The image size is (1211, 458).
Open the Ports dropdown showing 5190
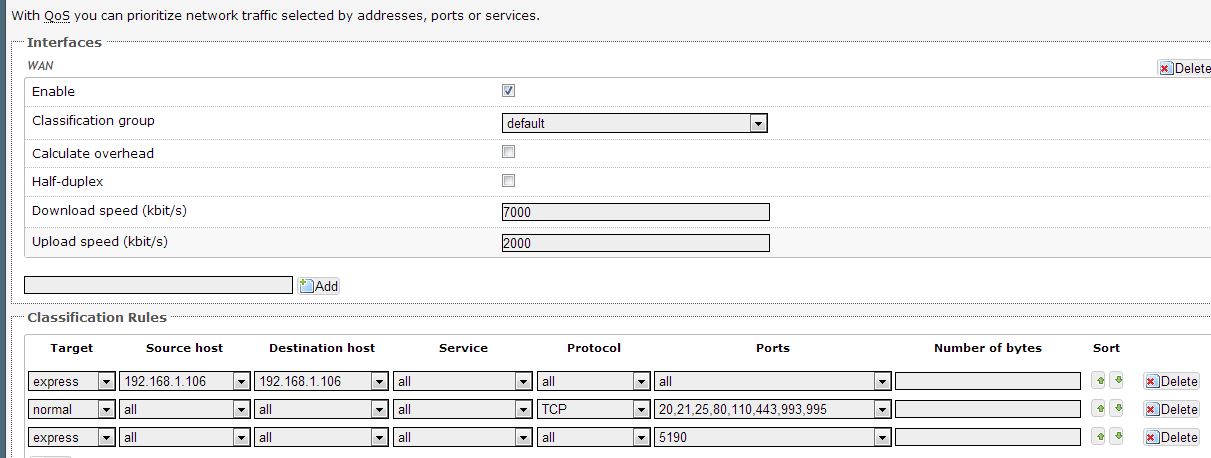(772, 437)
